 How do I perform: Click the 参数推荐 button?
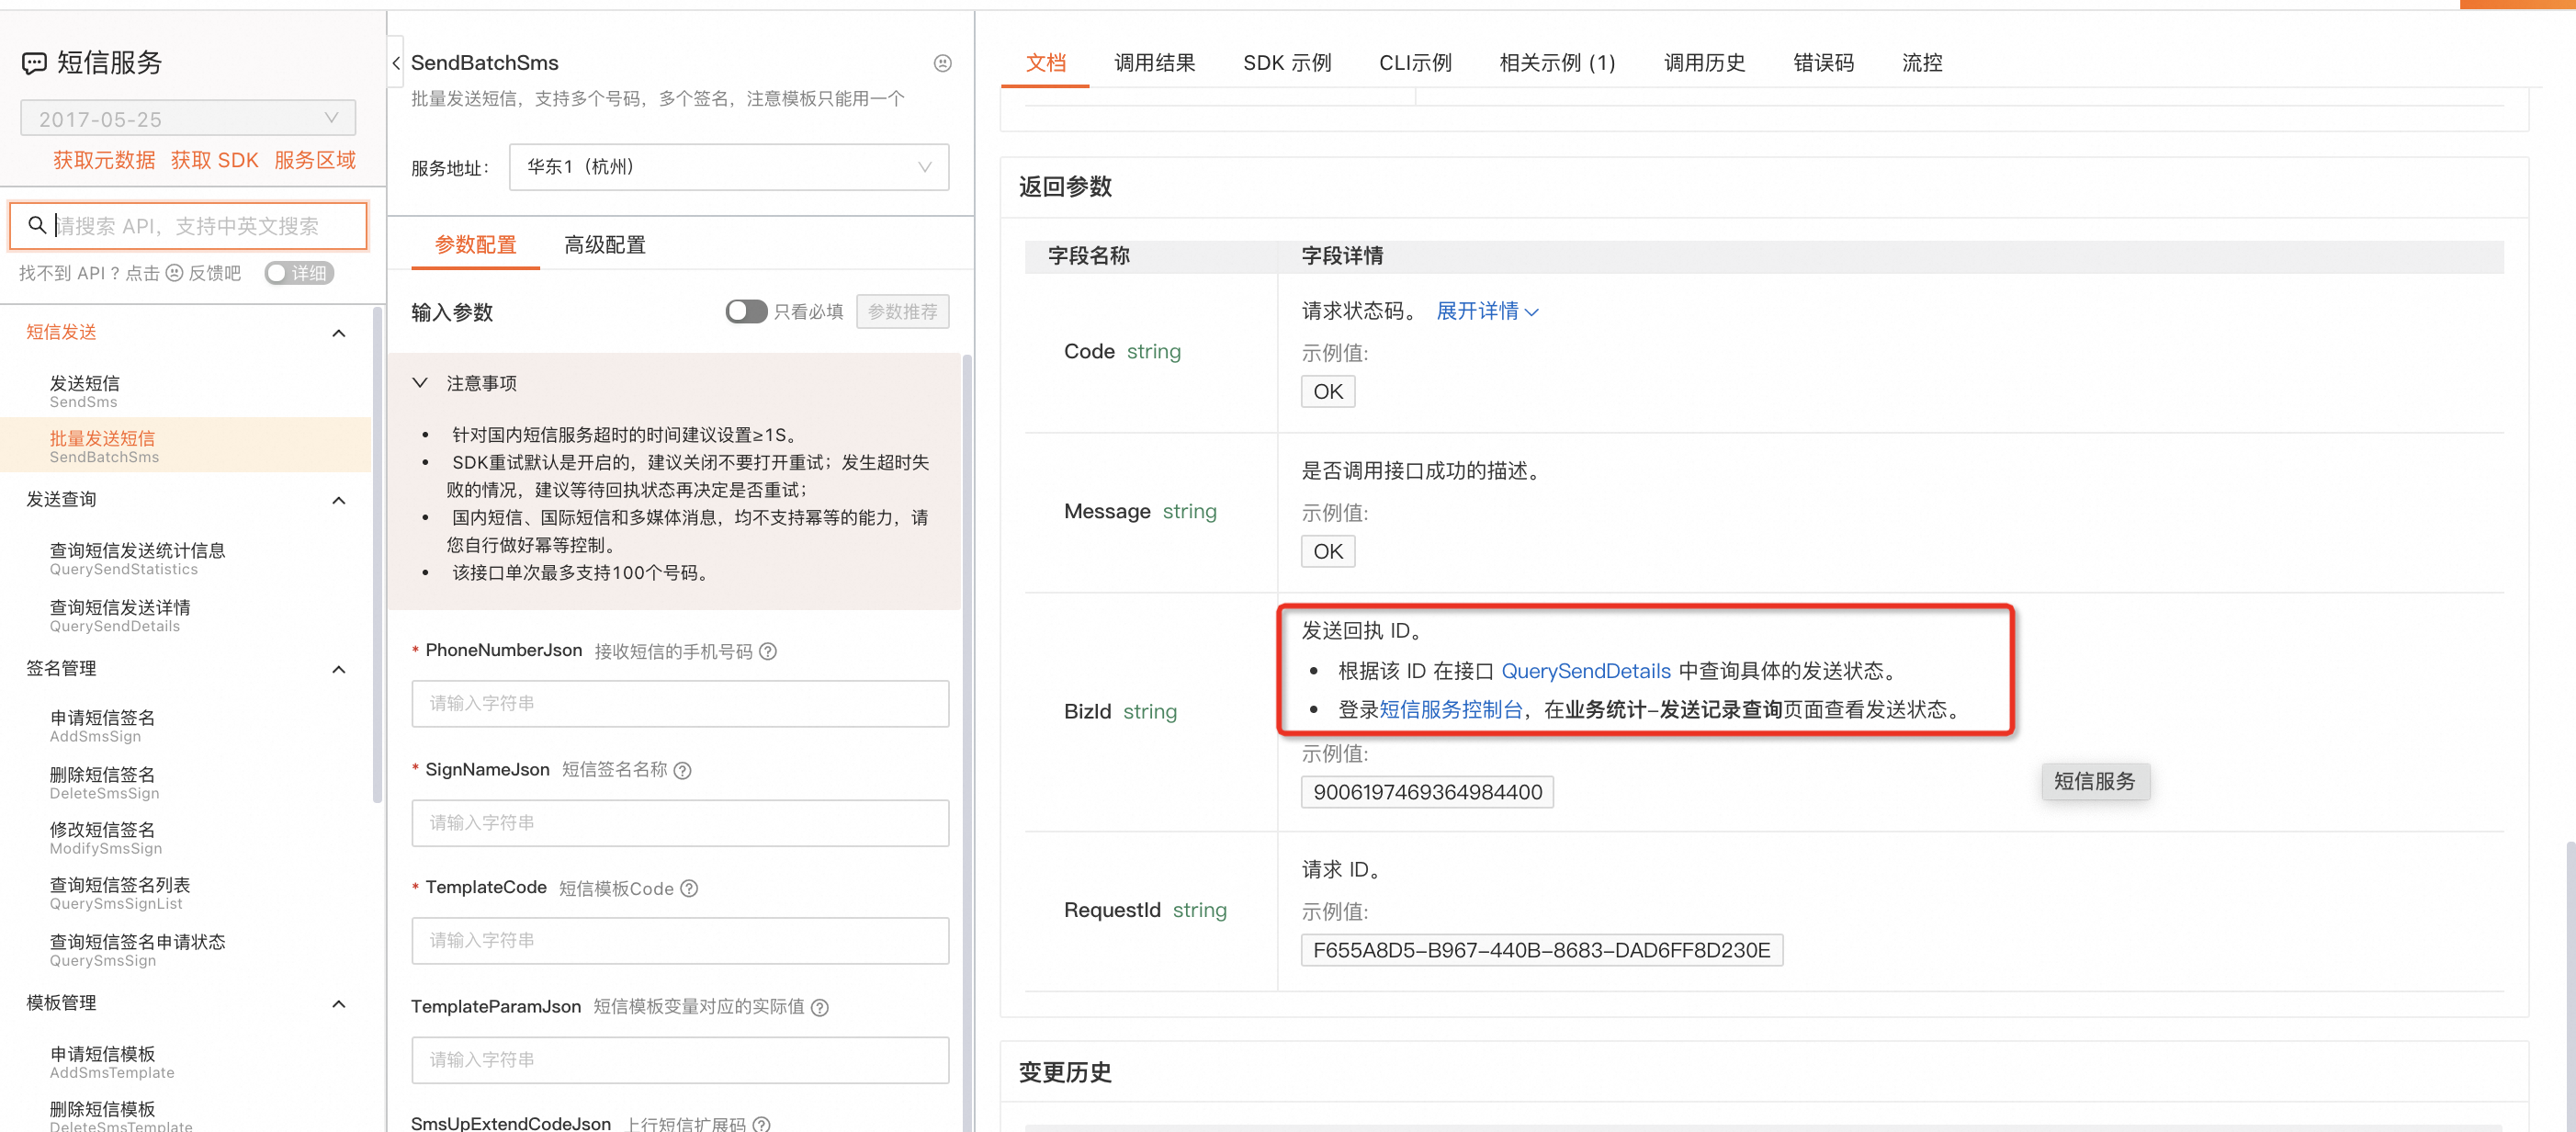tap(902, 311)
